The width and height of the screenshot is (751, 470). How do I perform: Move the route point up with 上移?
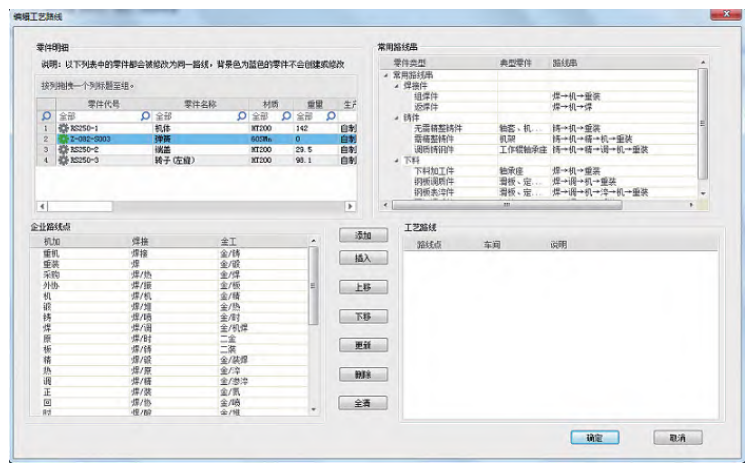click(x=363, y=286)
